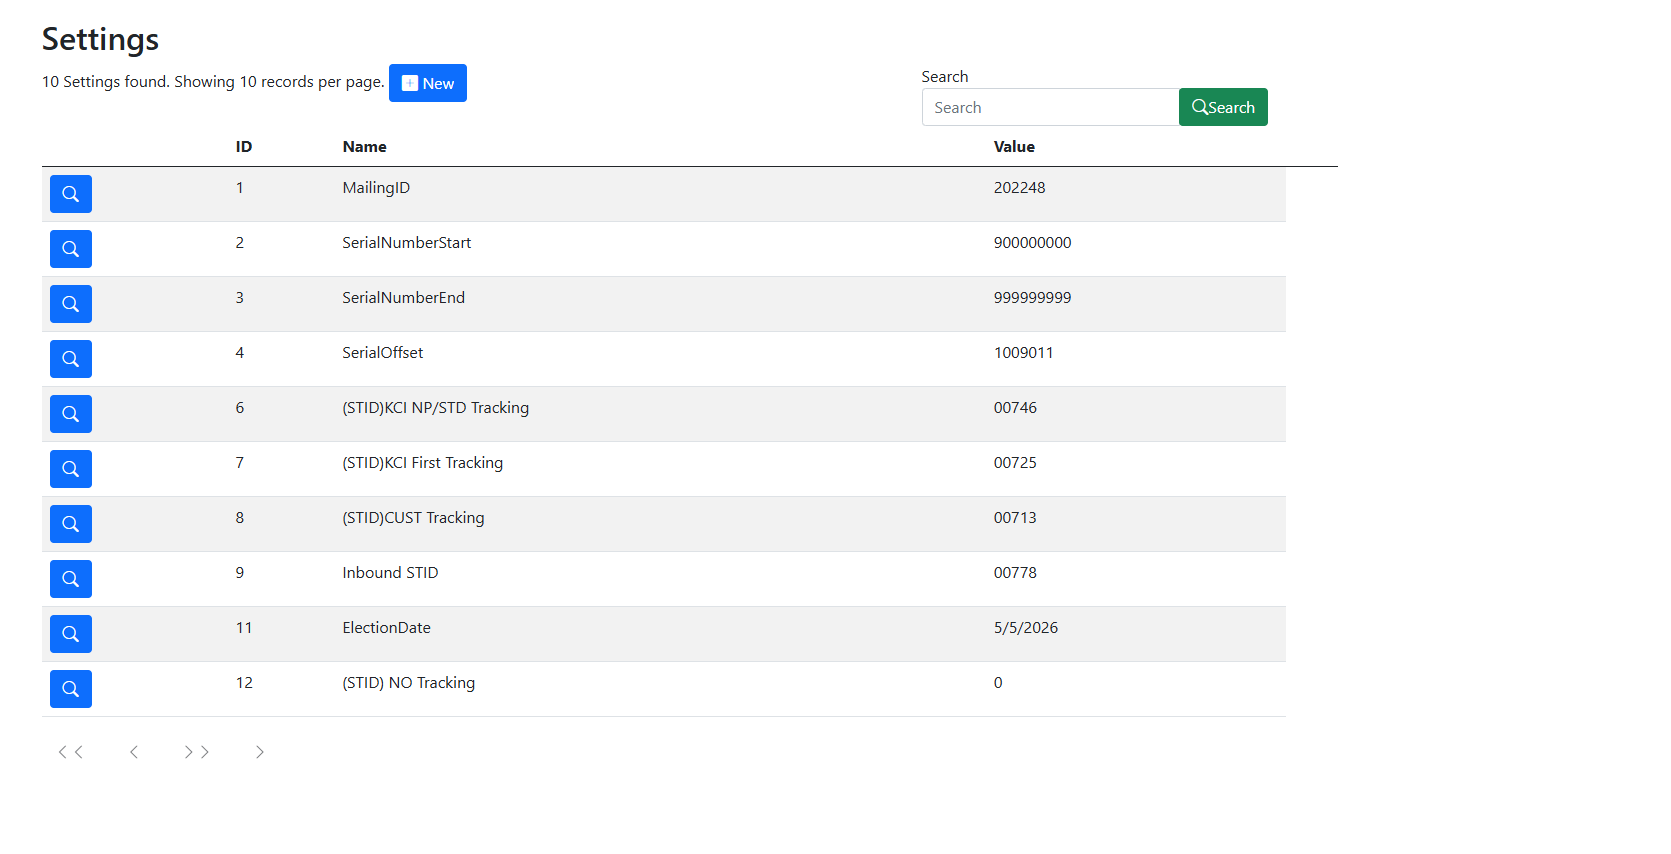
Task: Go to the first page of results
Action: 70,752
